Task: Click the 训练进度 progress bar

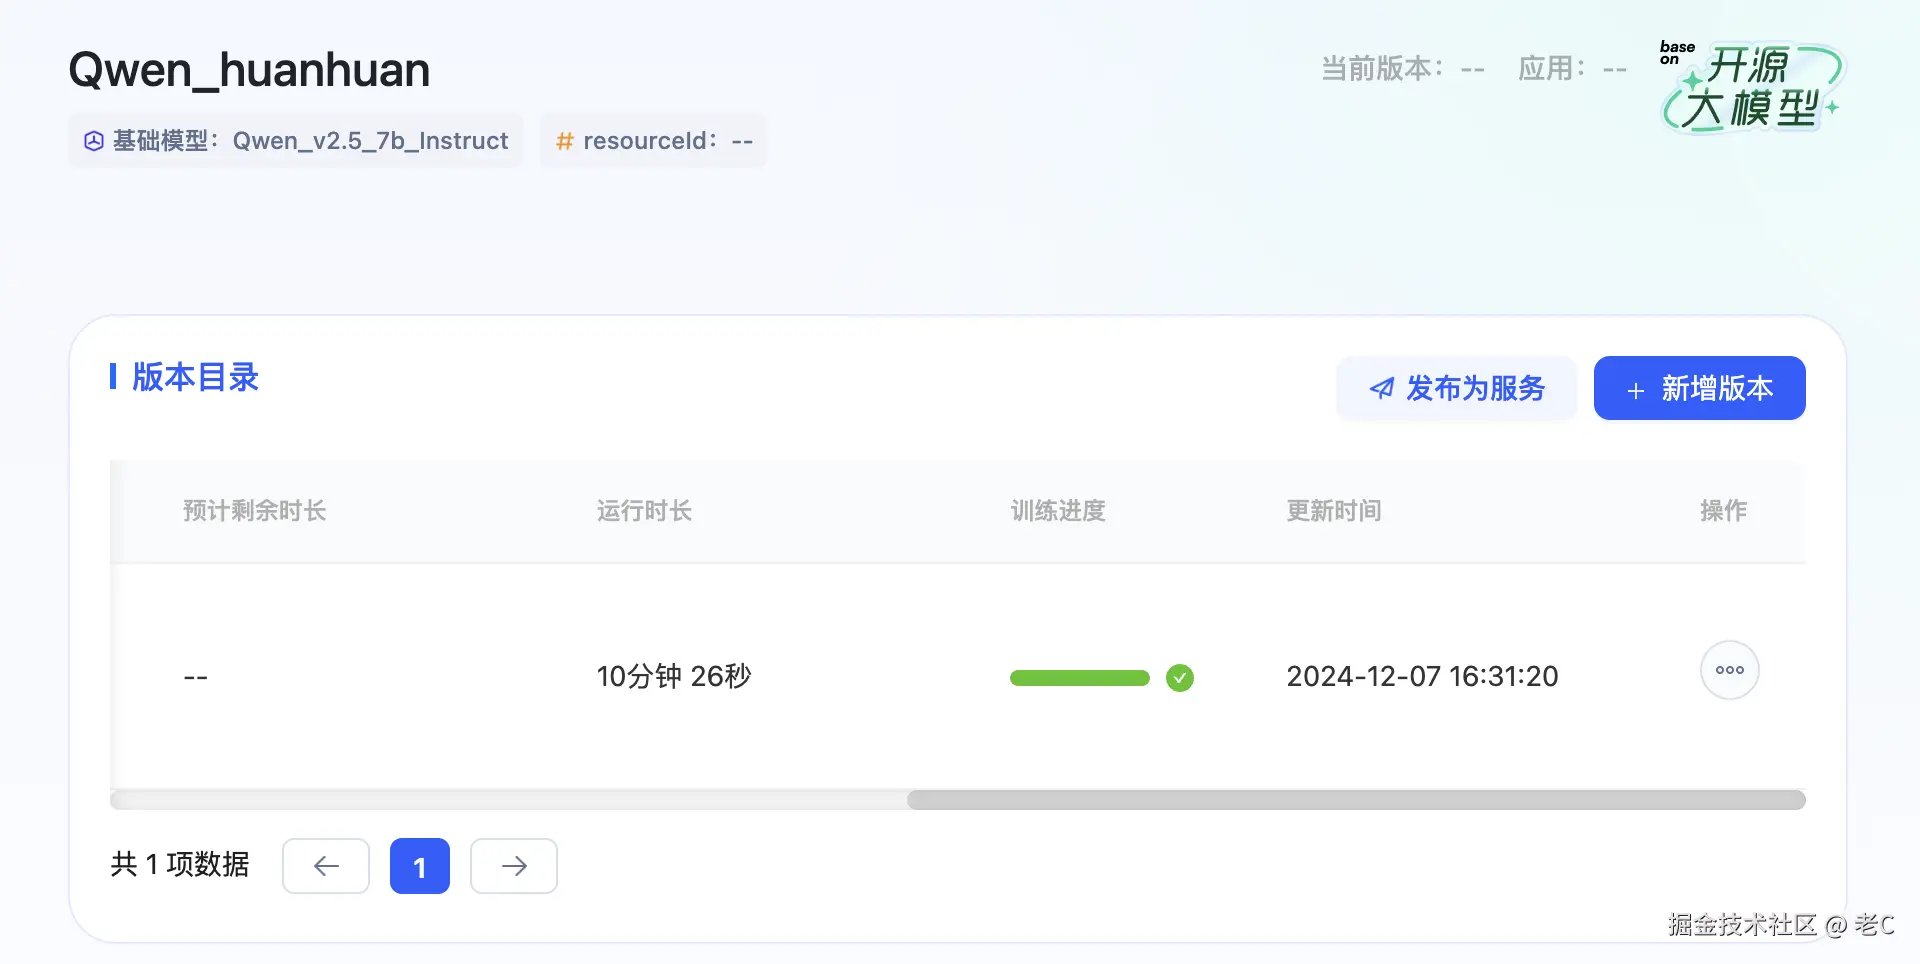Action: click(1078, 678)
